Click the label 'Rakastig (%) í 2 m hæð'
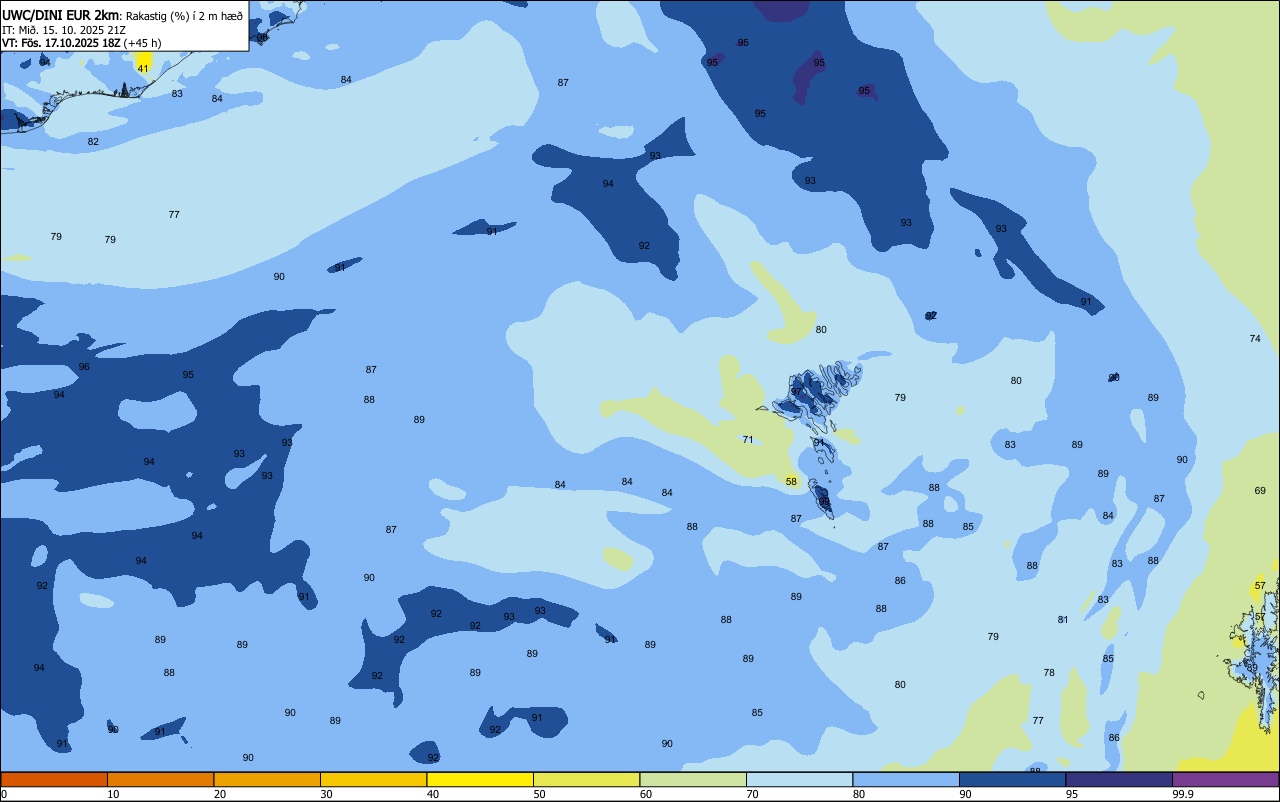Image resolution: width=1280 pixels, height=802 pixels. (184, 16)
